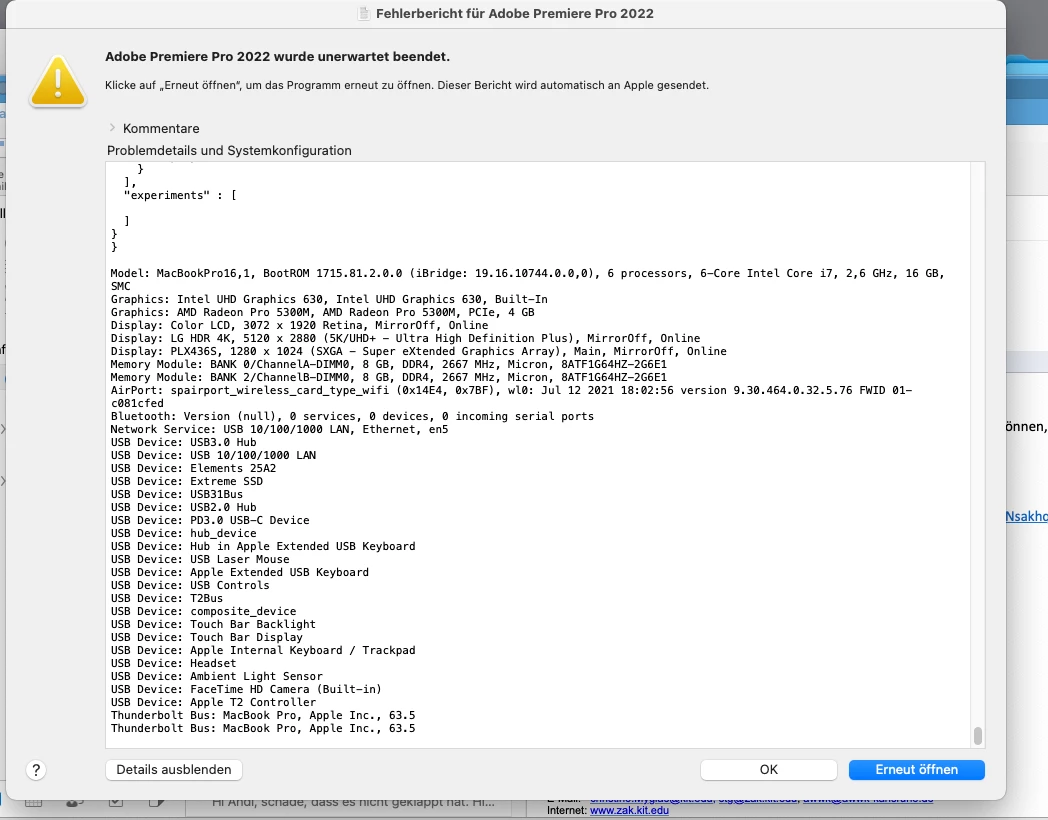This screenshot has width=1048, height=820.
Task: Select Memory Module BANK 0/ChannelA-DIMM0 line
Action: pos(388,364)
